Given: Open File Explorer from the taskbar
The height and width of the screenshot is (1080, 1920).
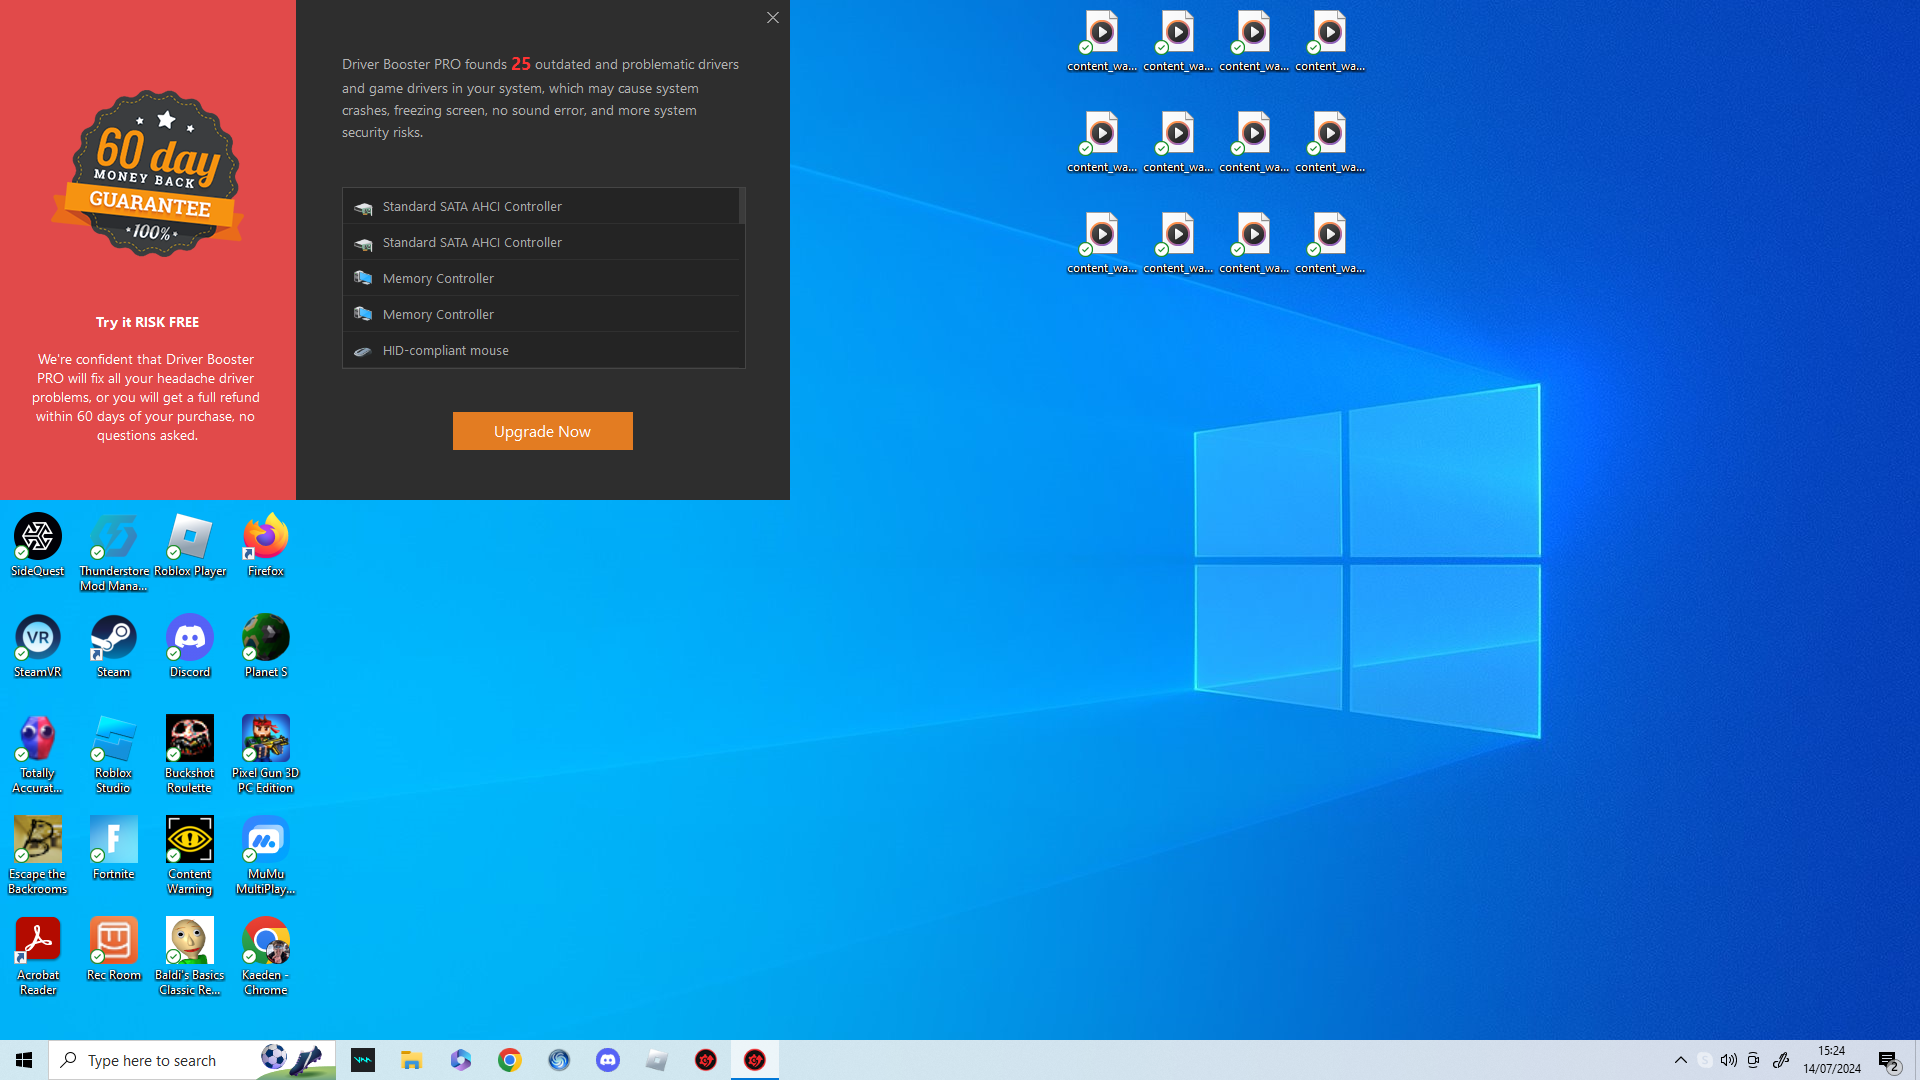Looking at the screenshot, I should (x=411, y=1060).
